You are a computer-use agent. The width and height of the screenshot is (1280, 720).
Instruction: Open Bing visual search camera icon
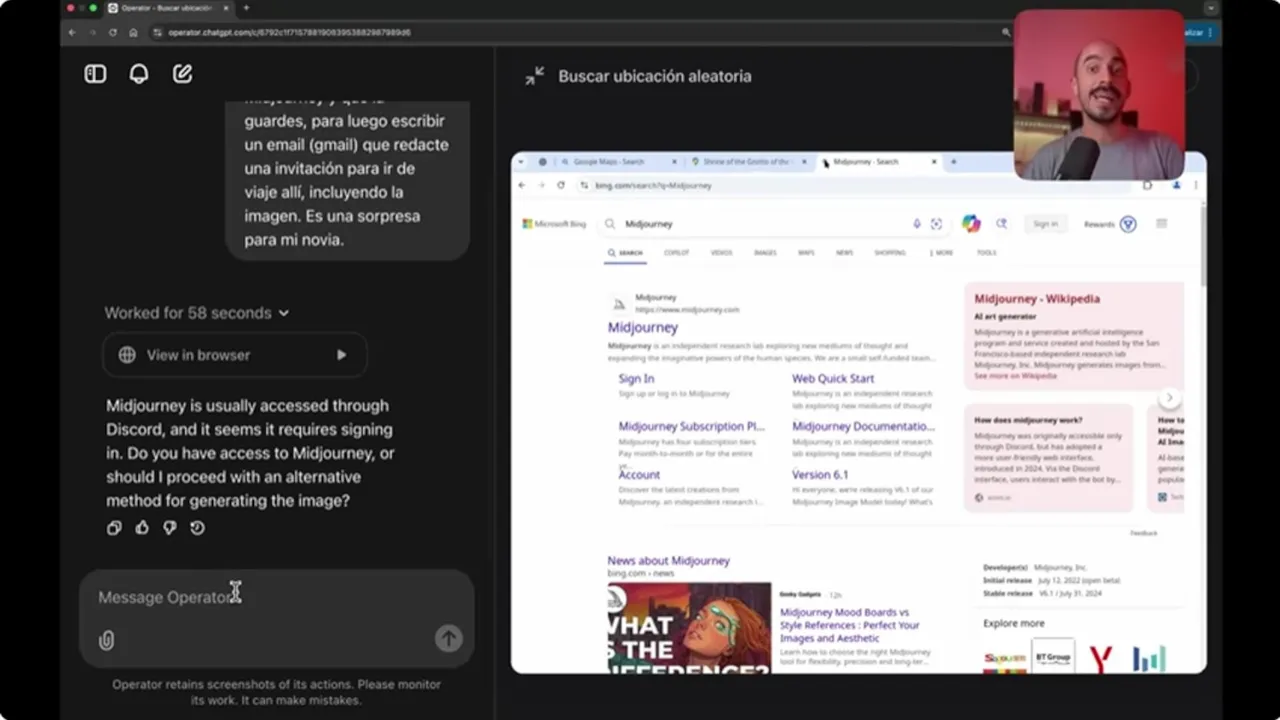[936, 224]
